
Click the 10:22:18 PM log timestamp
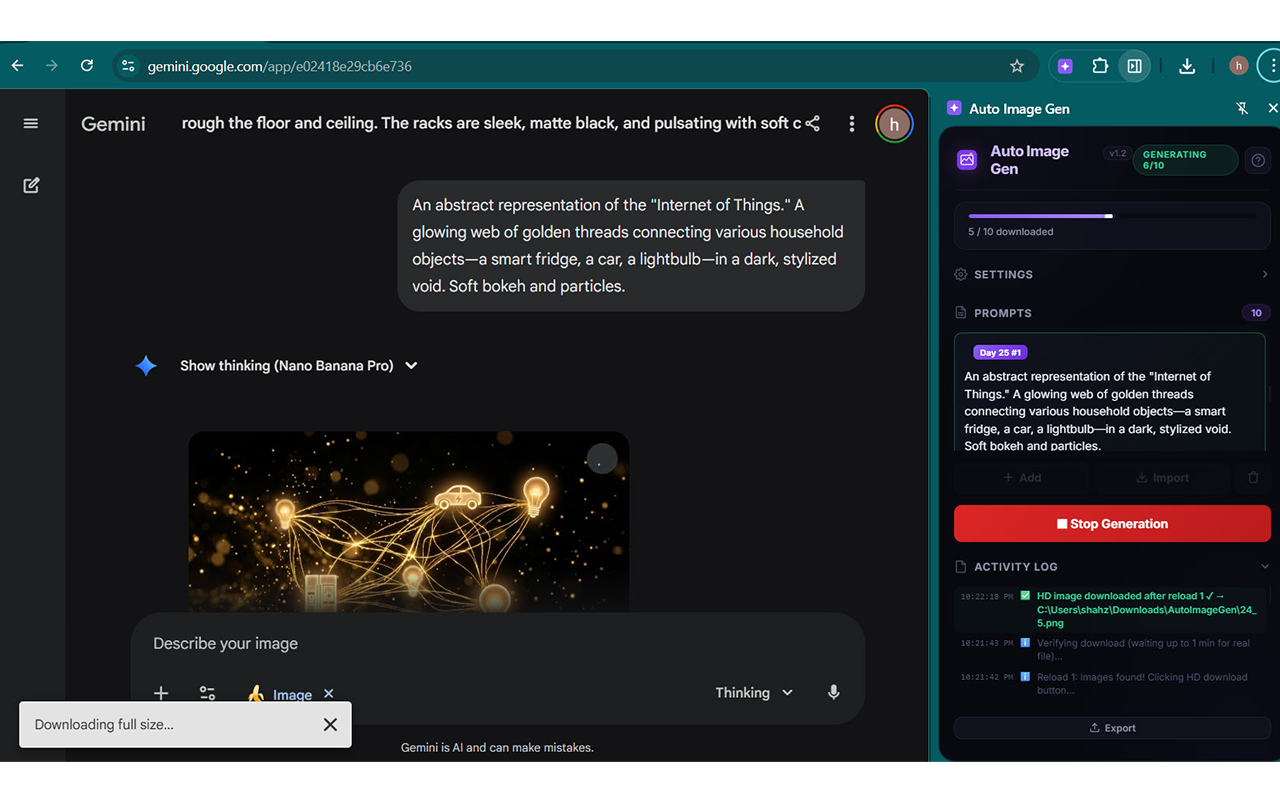click(986, 597)
